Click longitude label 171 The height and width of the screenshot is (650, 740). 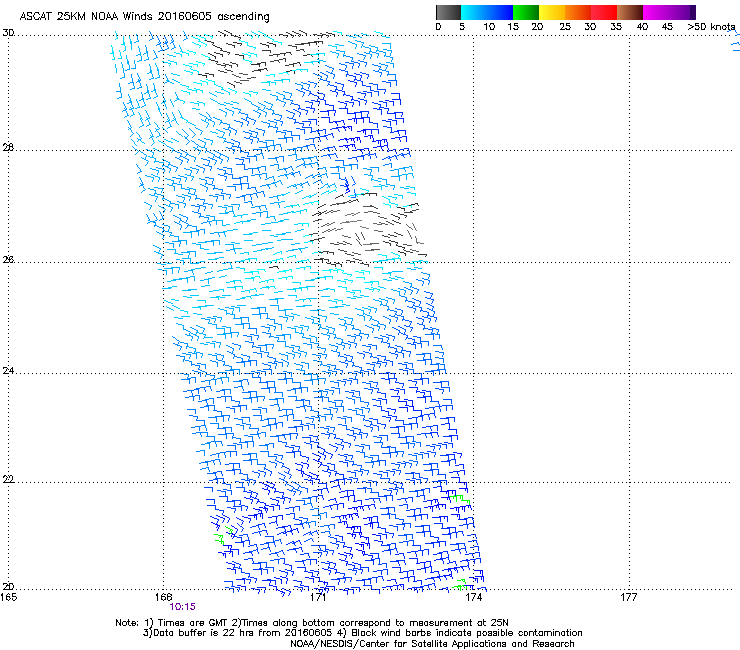[x=318, y=597]
